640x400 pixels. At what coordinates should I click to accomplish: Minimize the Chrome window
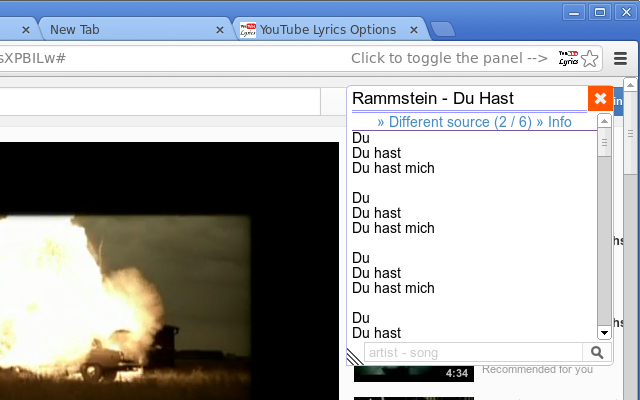(x=574, y=12)
